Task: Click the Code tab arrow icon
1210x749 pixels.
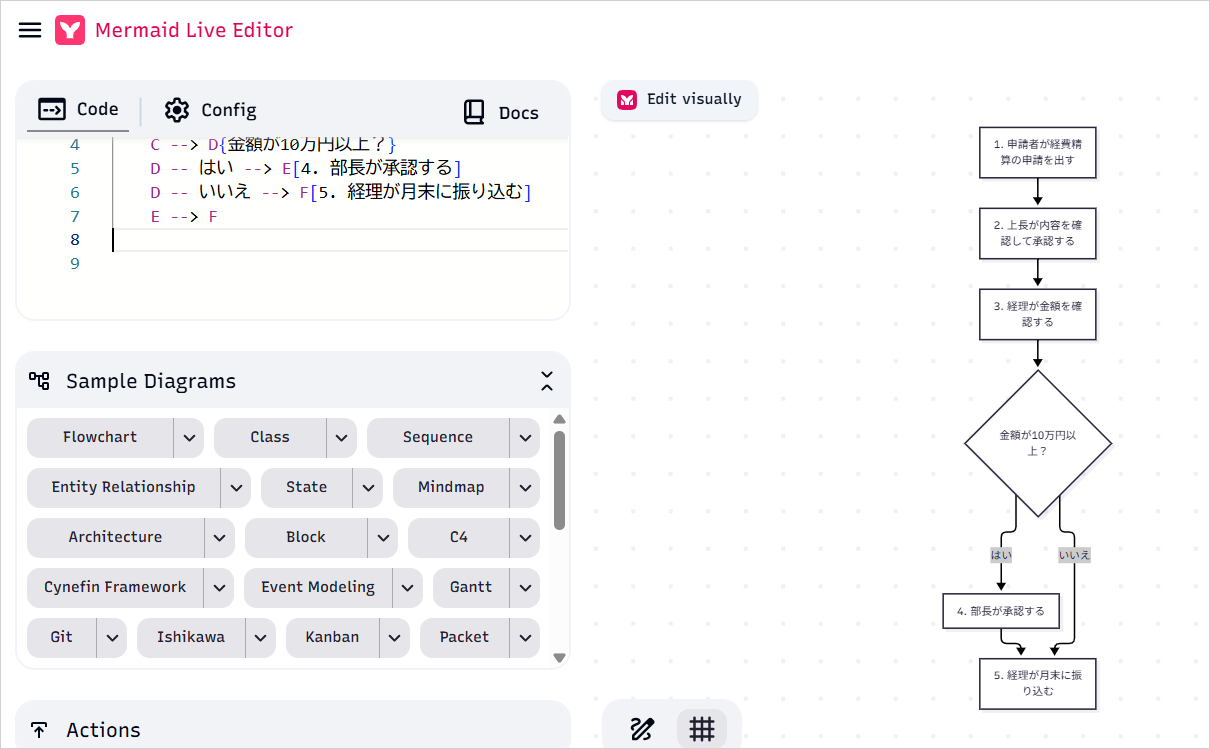Action: tap(52, 109)
